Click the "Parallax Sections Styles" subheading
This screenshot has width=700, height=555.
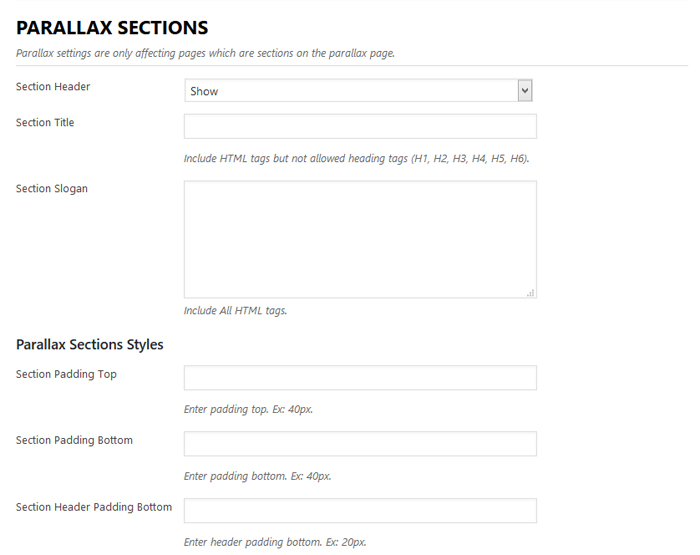[90, 345]
